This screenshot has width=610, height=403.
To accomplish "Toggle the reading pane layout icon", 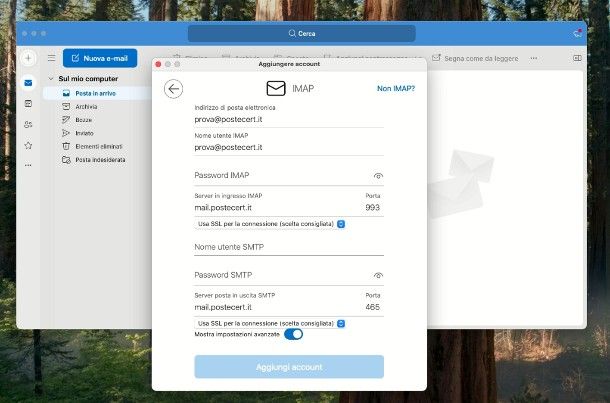I will (577, 58).
